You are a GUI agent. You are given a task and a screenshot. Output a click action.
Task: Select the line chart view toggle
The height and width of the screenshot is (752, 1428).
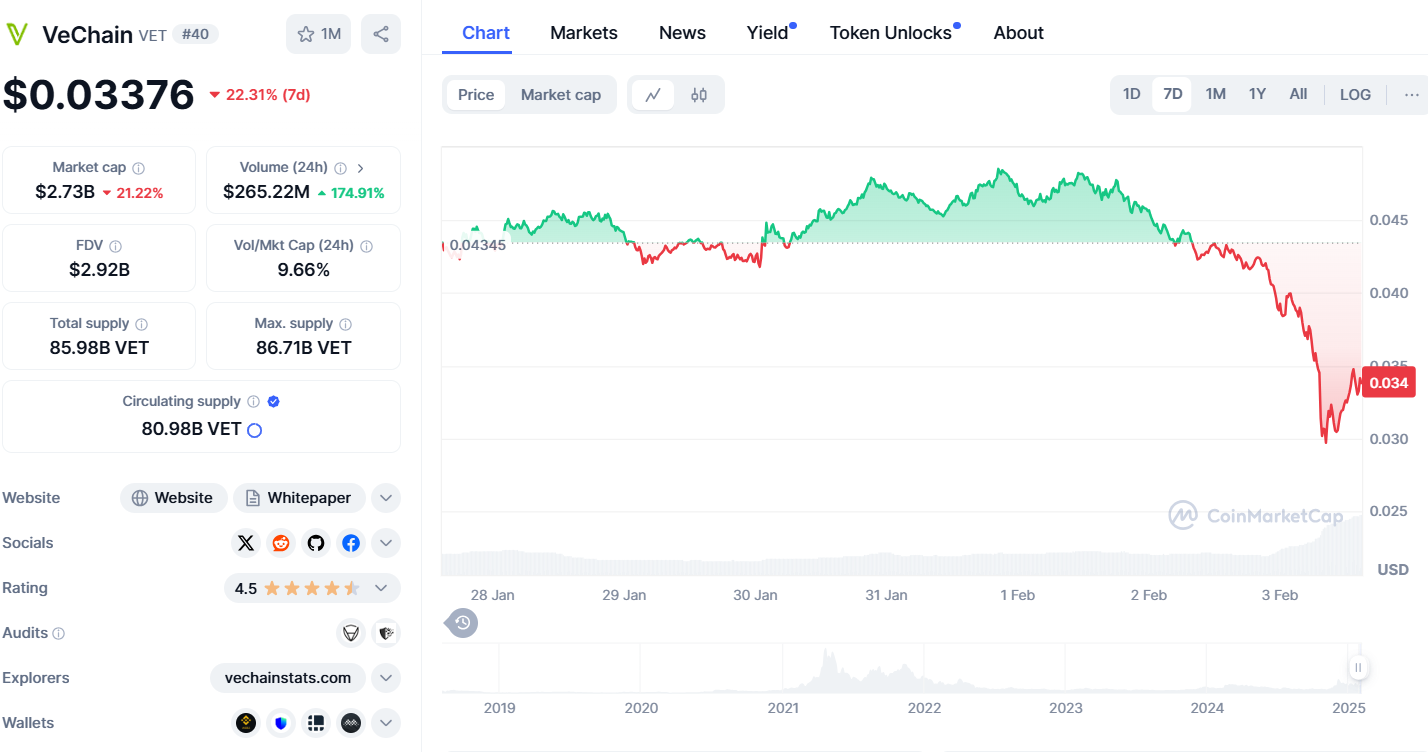pyautogui.click(x=653, y=95)
